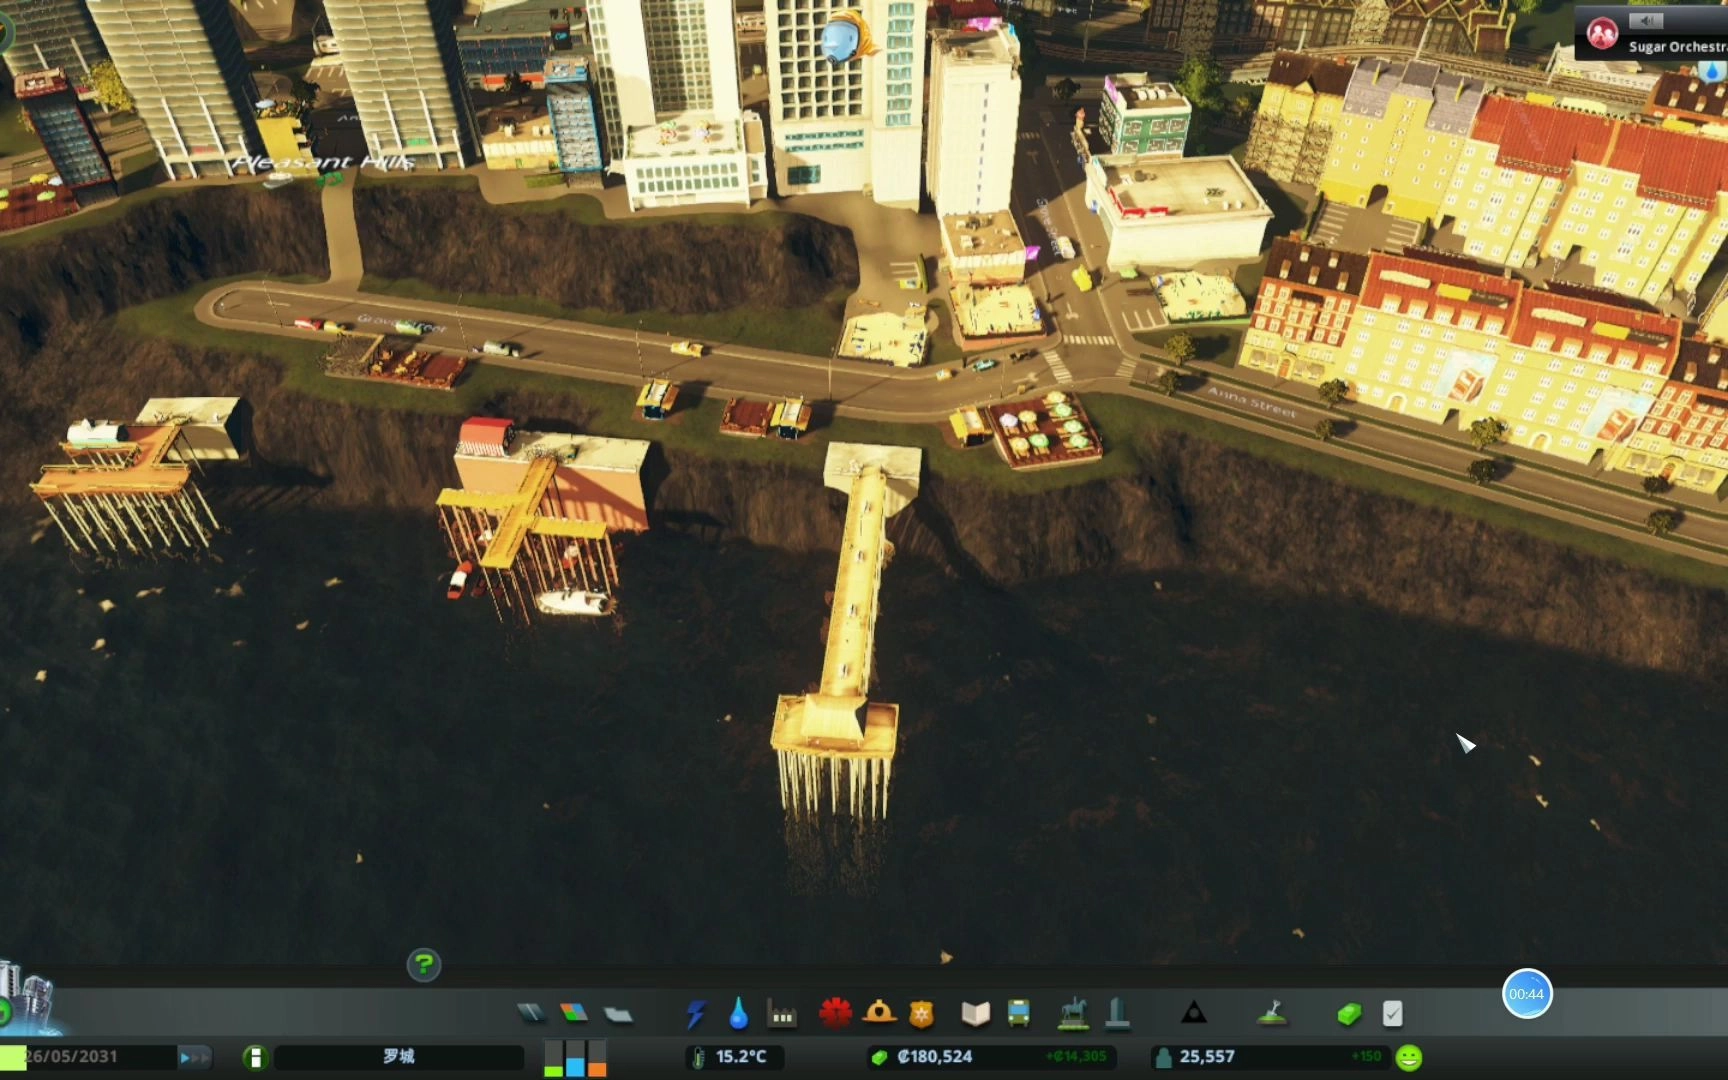Mute the radio with speaker button
Viewport: 1728px width, 1080px height.
click(1645, 21)
